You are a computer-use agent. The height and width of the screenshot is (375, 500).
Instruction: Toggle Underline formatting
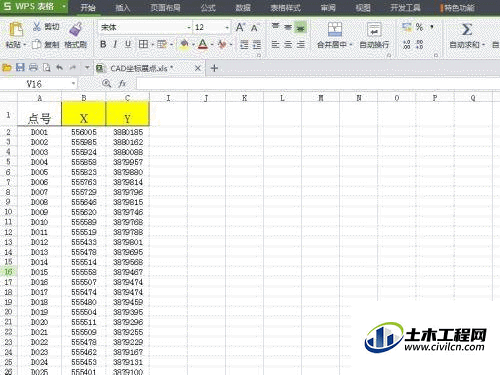[x=128, y=44]
